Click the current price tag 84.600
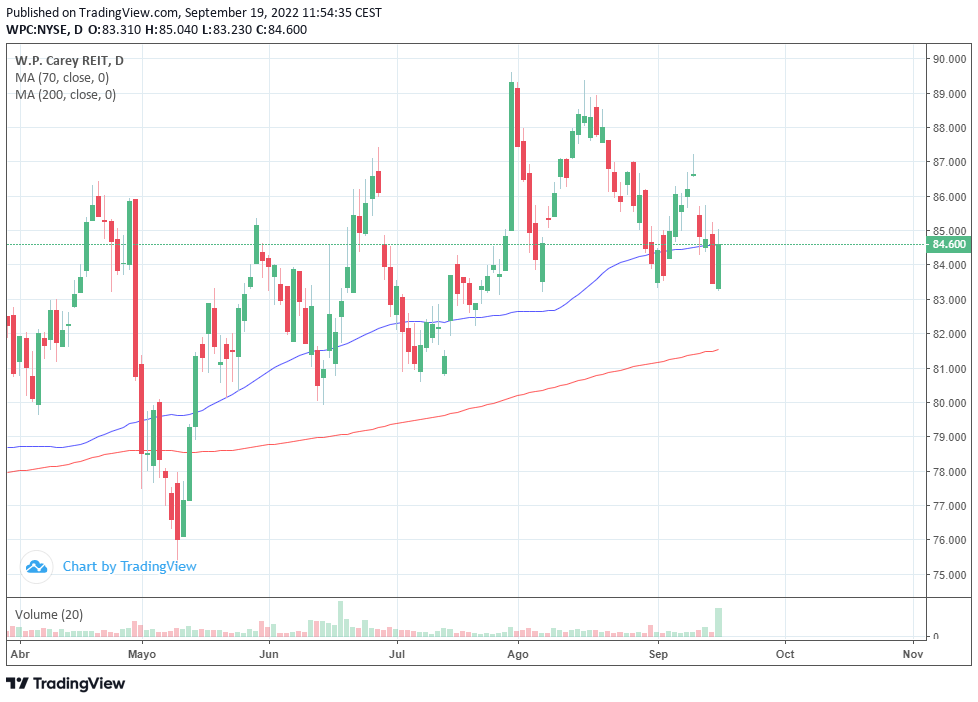 949,245
